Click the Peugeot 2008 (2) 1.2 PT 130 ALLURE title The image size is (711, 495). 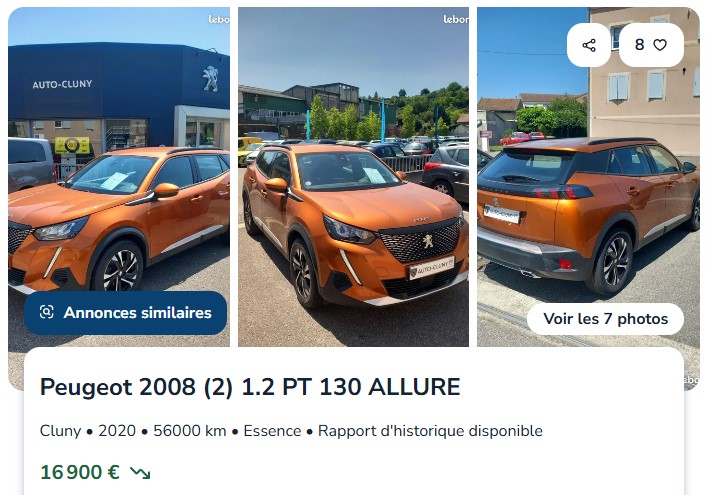pos(250,387)
